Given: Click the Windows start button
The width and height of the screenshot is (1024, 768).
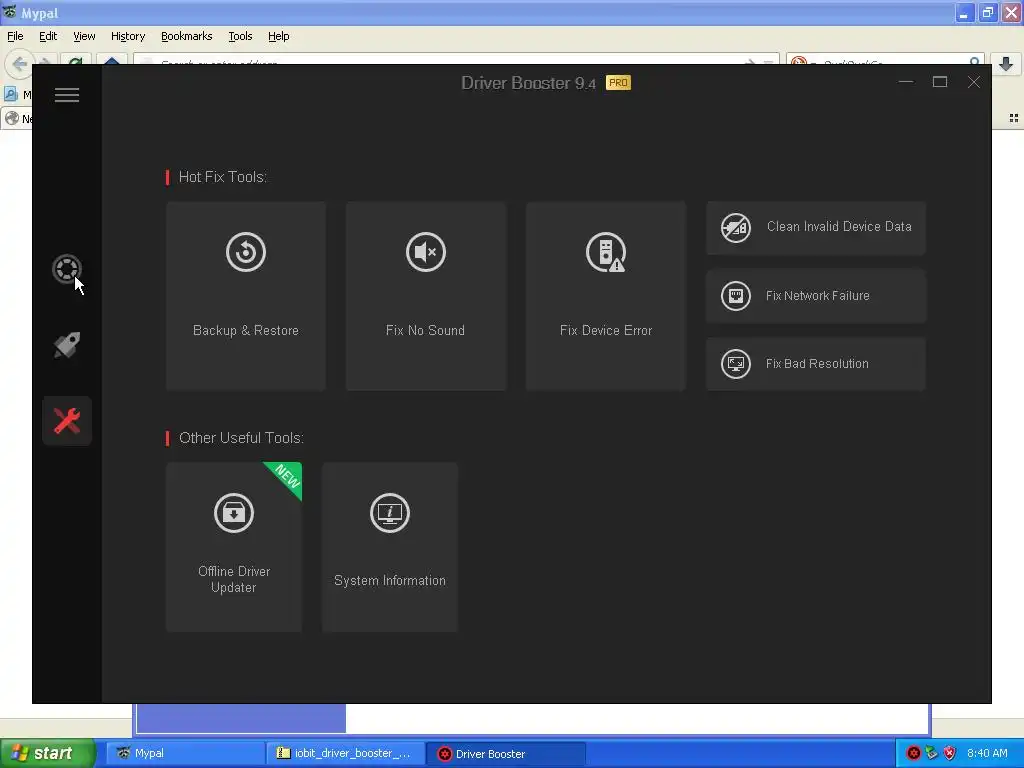Looking at the screenshot, I should pyautogui.click(x=48, y=753).
